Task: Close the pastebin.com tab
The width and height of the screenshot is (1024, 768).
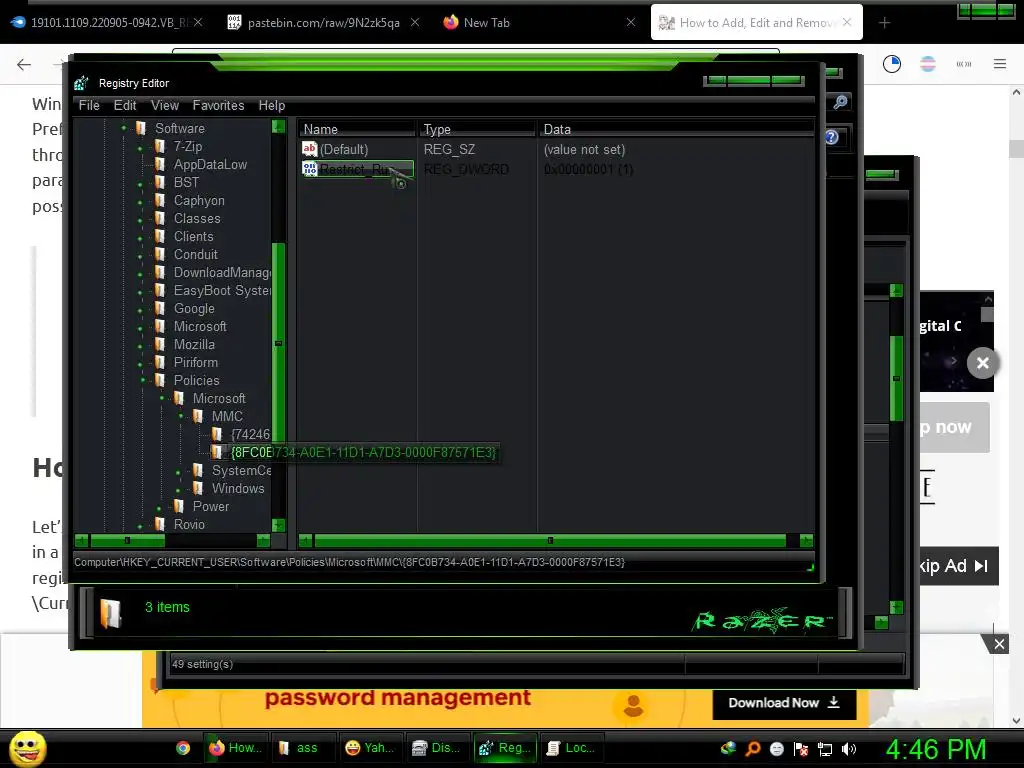Action: coord(415,22)
